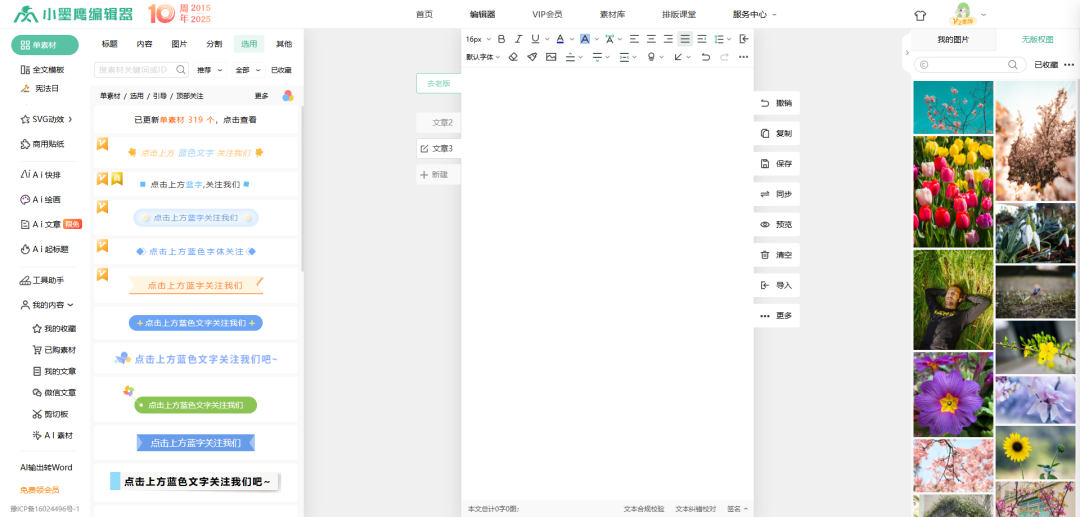1080x517 pixels.
Task: Open the 全部 filter dropdown
Action: pos(248,70)
